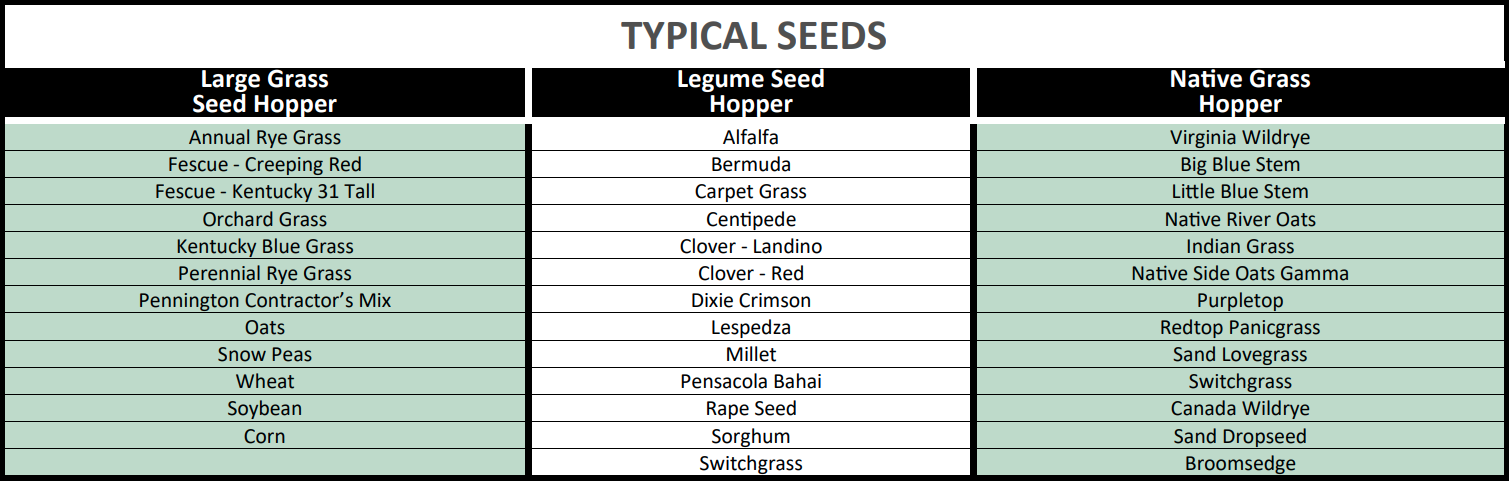Select the Large Grass Seed Hopper header
Viewport: 1509px width, 481px height.
pos(265,92)
